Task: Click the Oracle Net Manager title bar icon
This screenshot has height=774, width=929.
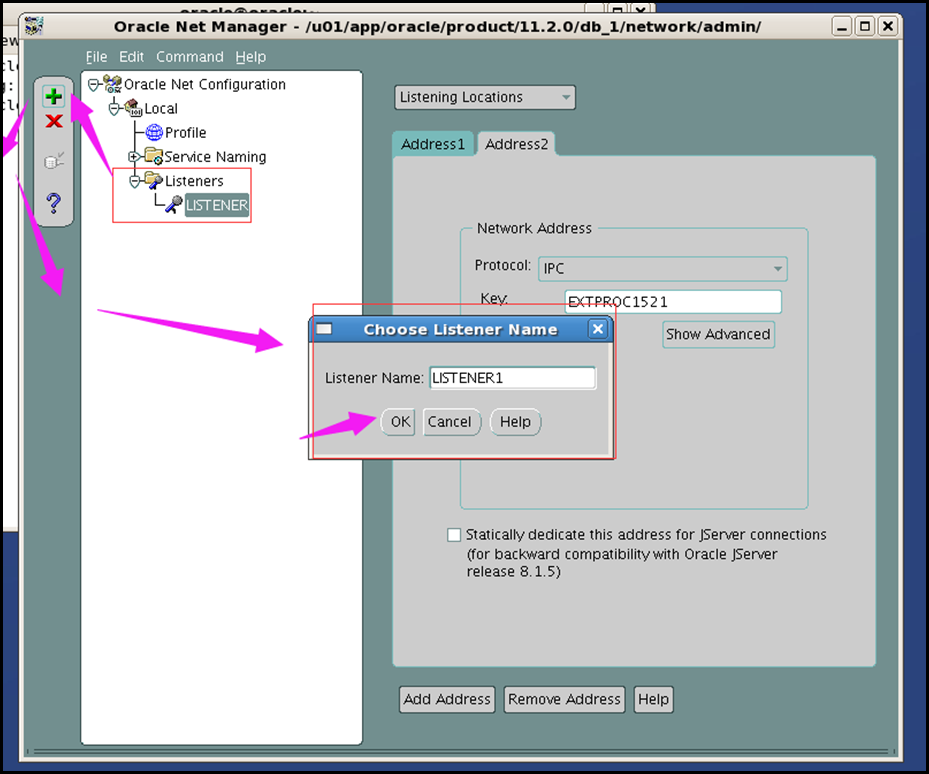Action: coord(34,26)
